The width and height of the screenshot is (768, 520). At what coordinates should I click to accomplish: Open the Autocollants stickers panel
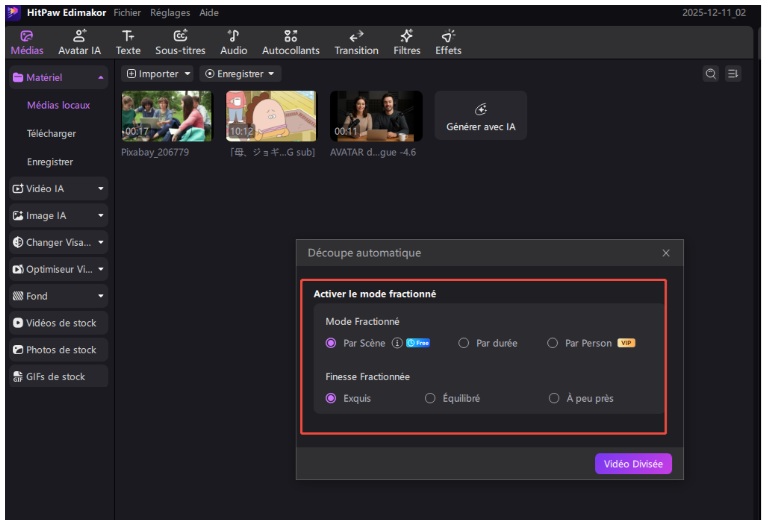(290, 42)
